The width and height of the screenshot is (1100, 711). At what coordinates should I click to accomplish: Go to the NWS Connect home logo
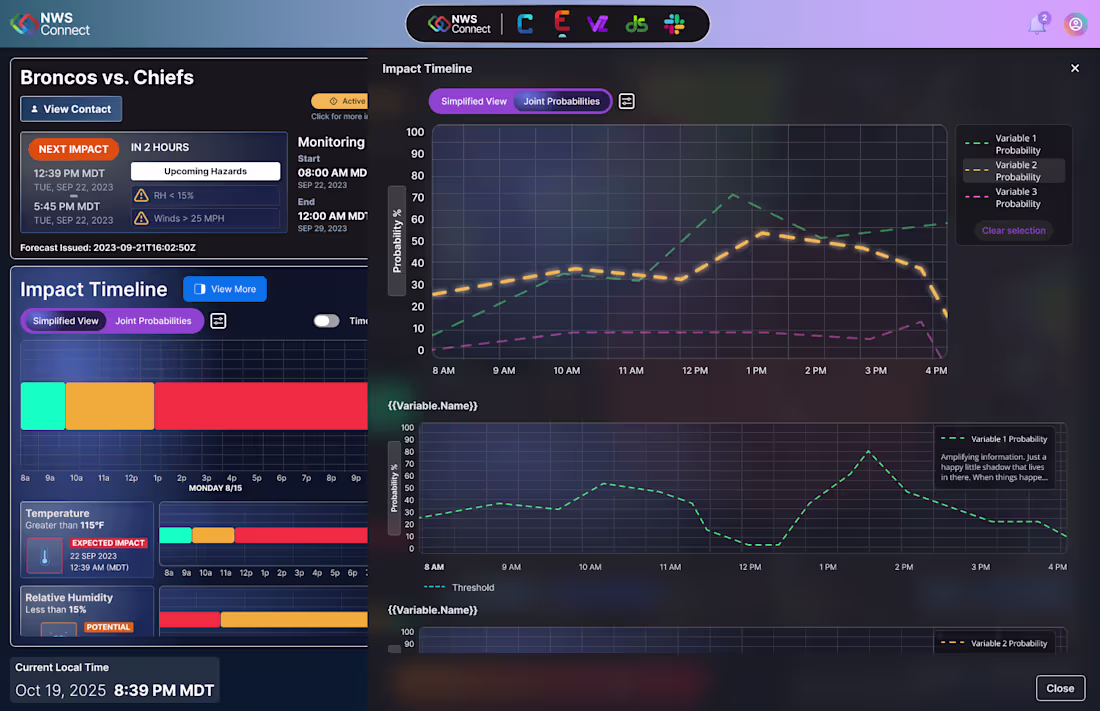click(50, 25)
